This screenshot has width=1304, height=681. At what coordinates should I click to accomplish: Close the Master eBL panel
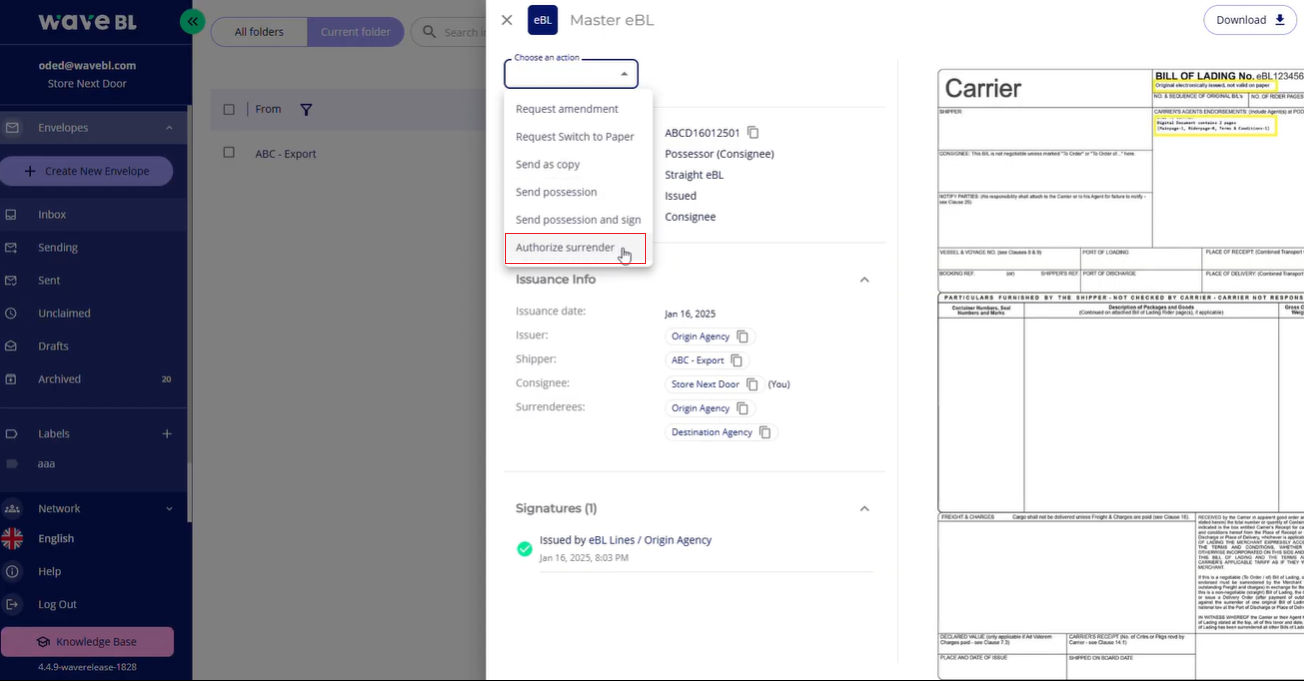[x=507, y=20]
